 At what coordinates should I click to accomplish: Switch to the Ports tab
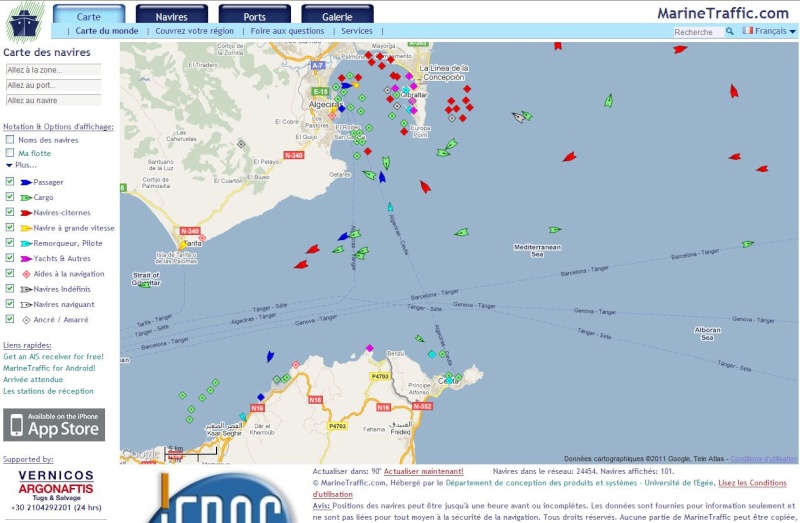(254, 15)
